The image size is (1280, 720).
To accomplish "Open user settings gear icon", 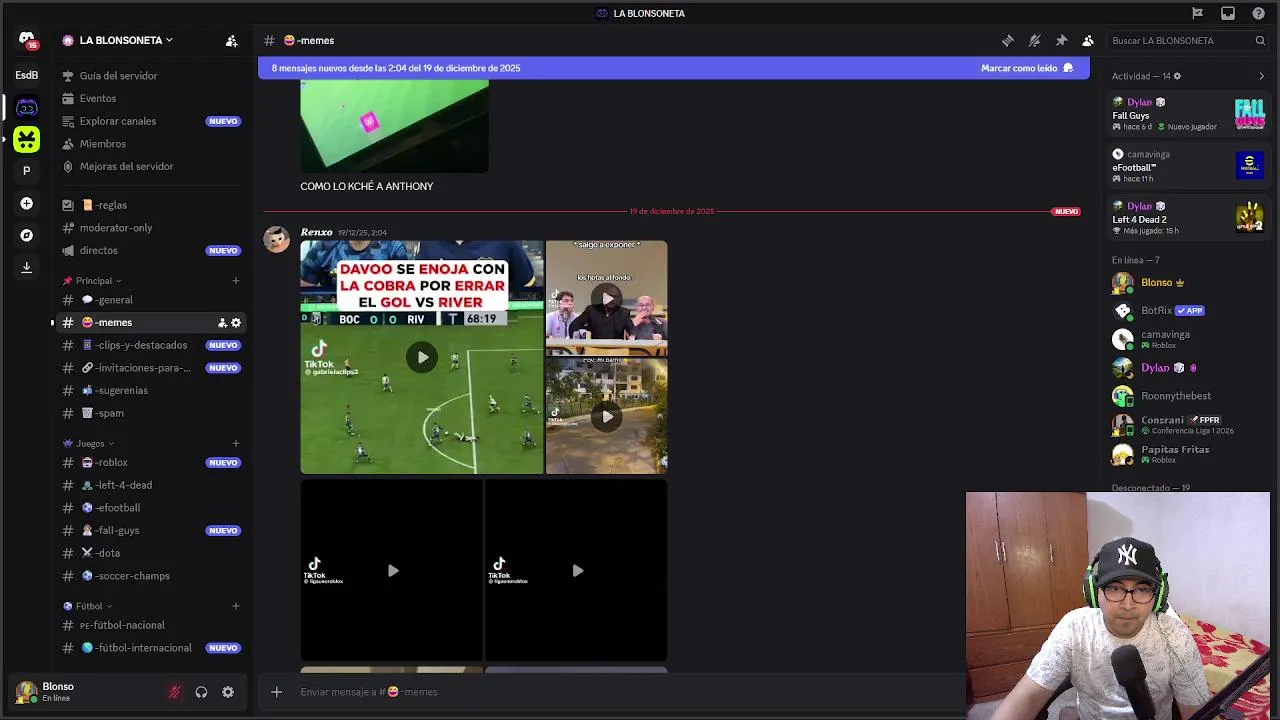I will pyautogui.click(x=228, y=692).
